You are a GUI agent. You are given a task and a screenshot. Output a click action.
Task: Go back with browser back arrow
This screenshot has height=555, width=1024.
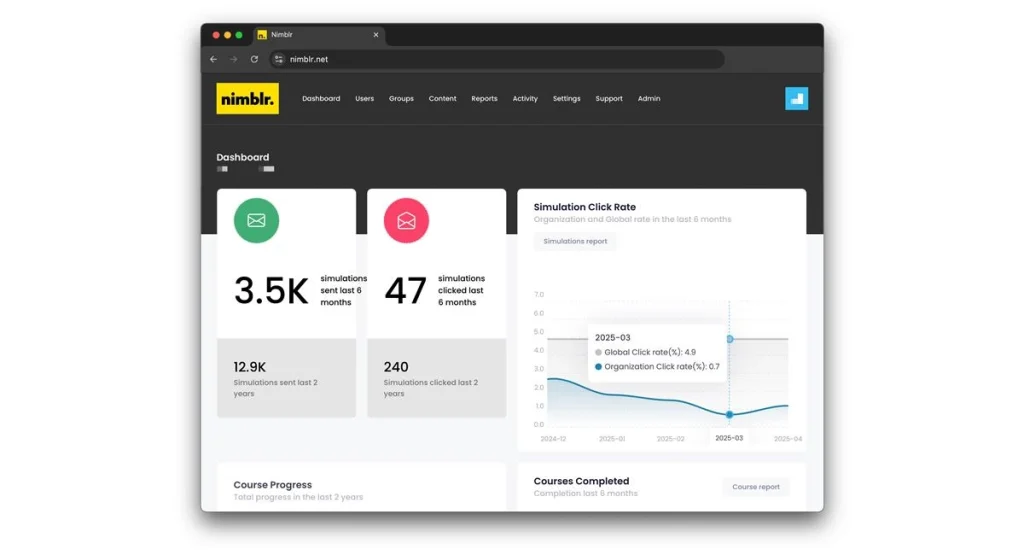click(214, 59)
